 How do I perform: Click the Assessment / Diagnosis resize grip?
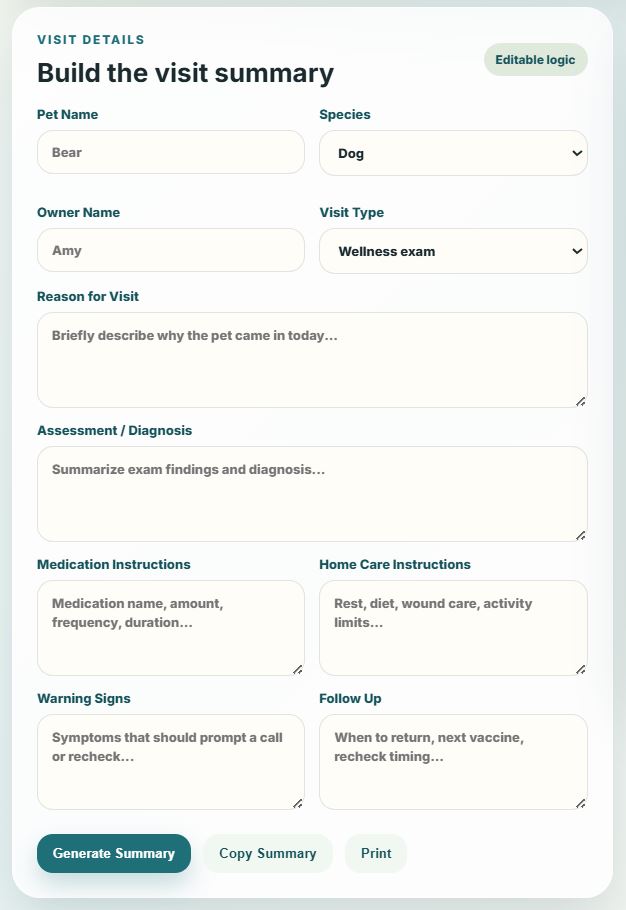[580, 535]
